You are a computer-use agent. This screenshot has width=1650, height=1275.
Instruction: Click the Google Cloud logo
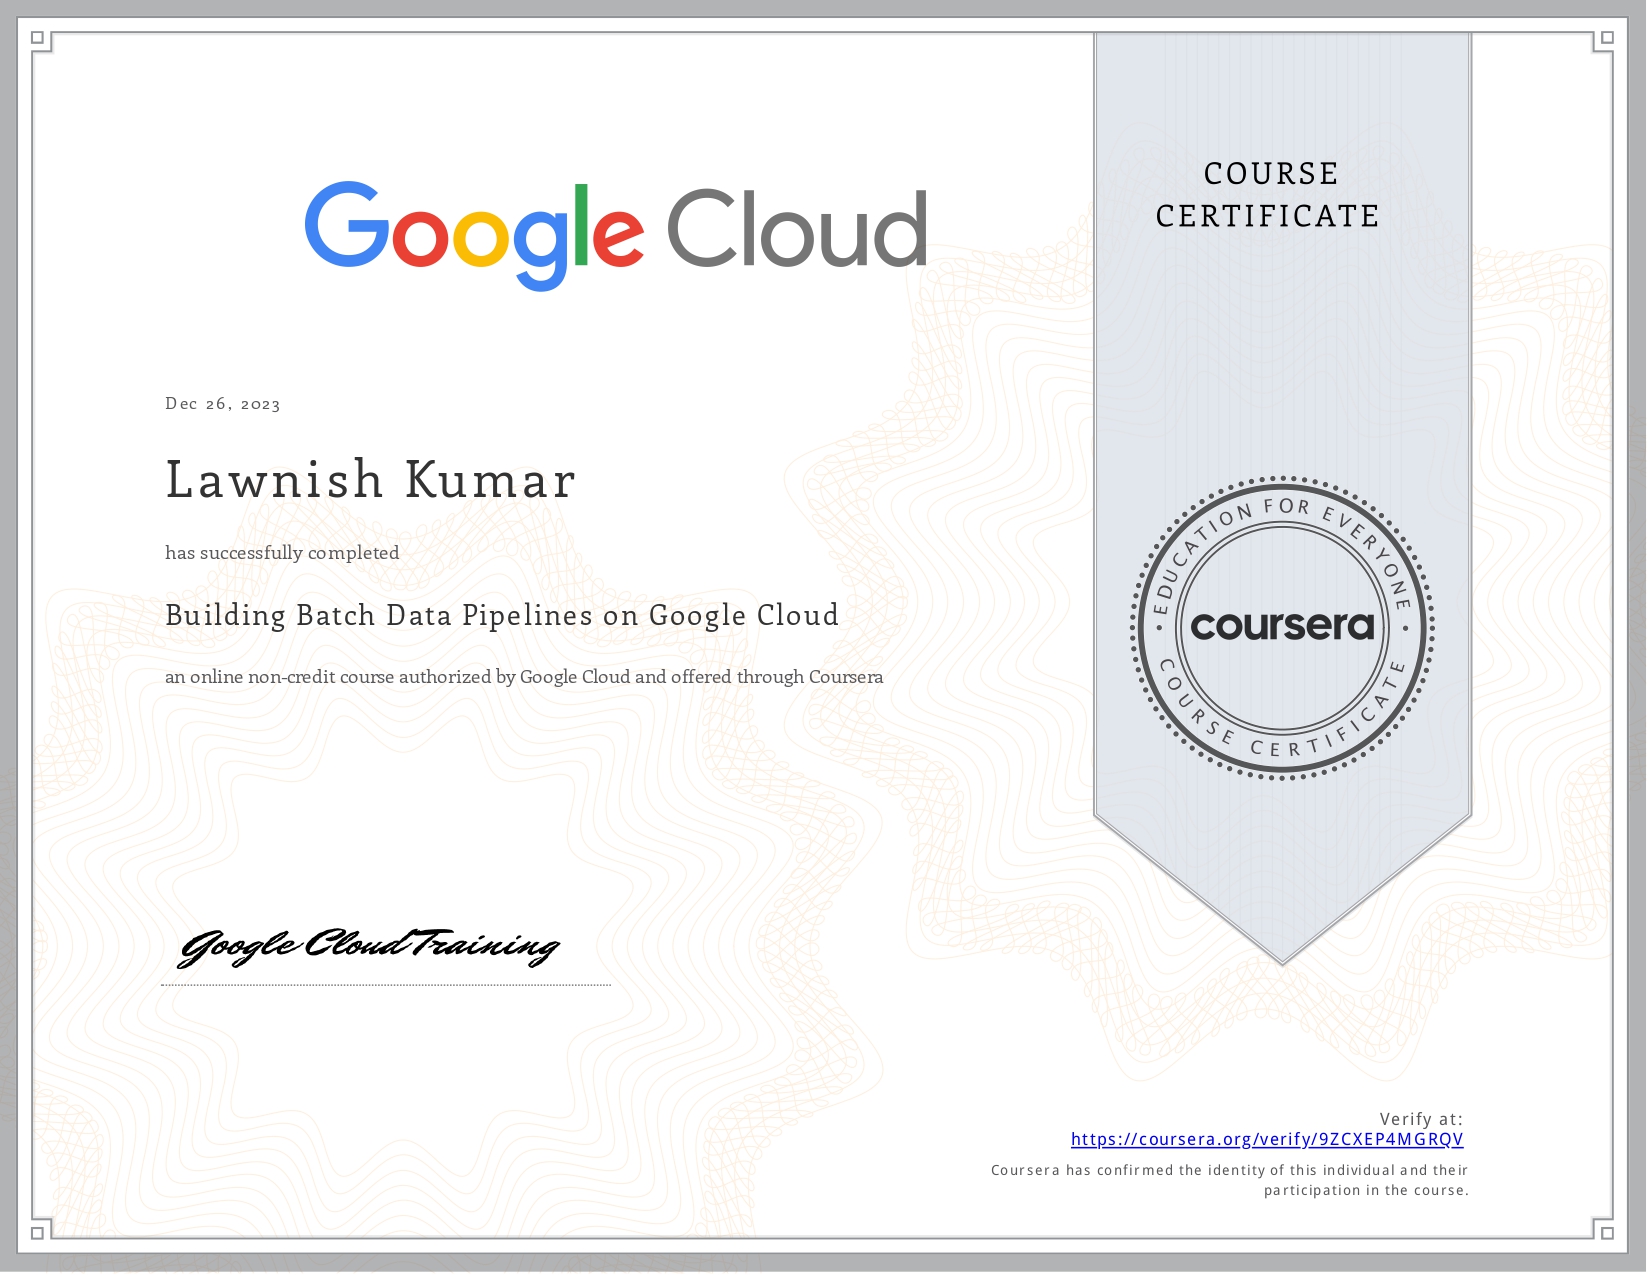pyautogui.click(x=615, y=230)
